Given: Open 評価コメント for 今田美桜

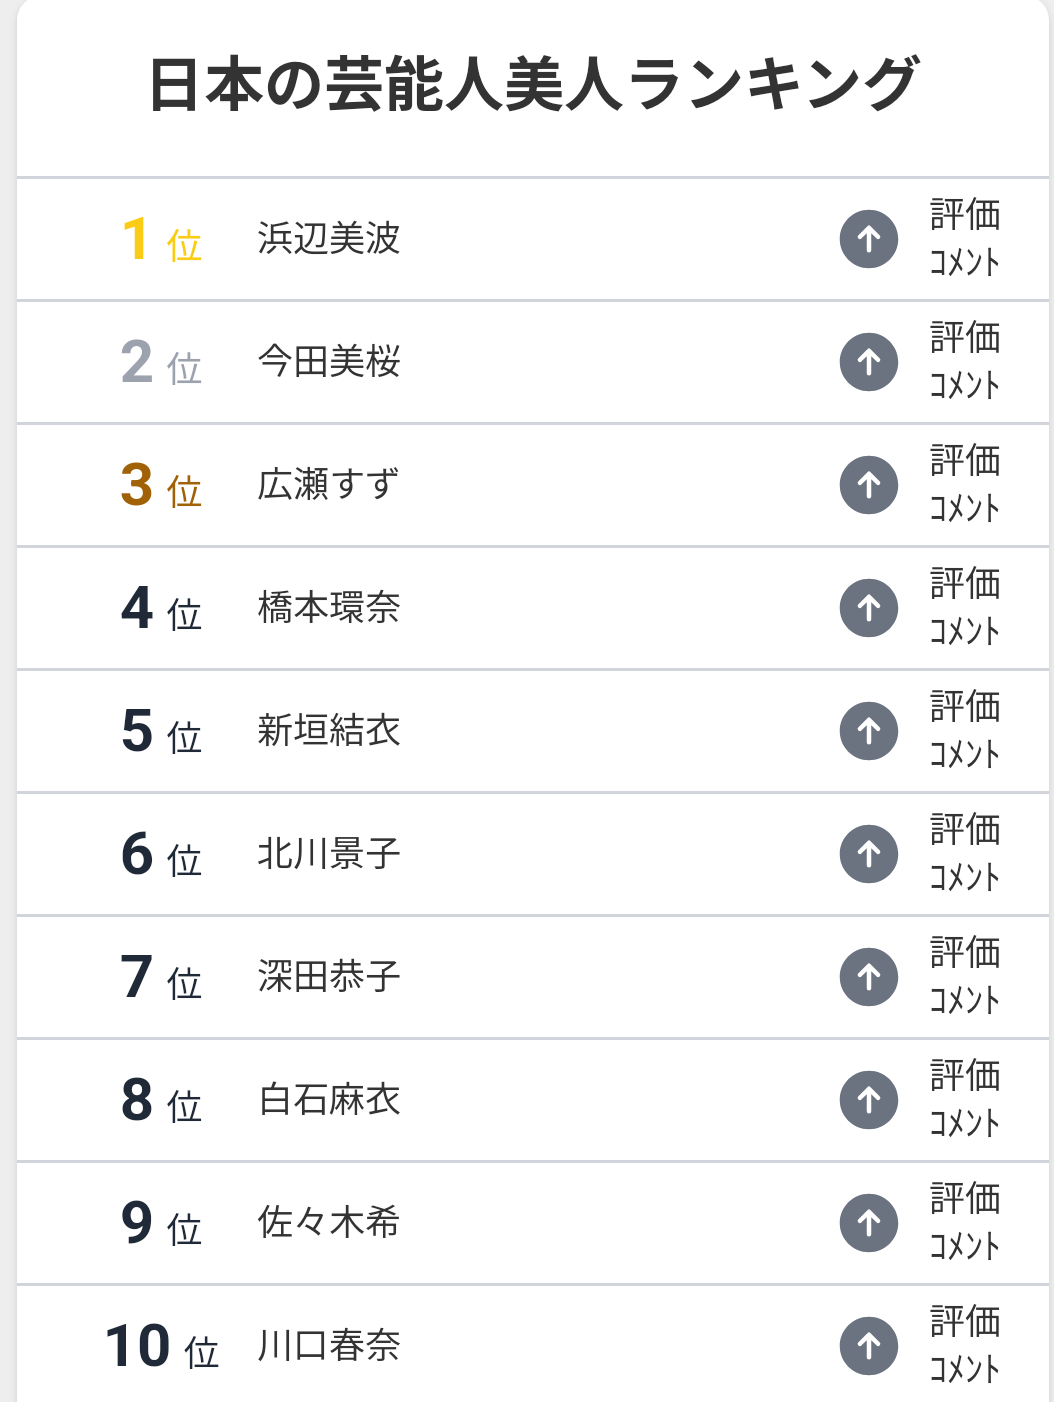Looking at the screenshot, I should 965,361.
